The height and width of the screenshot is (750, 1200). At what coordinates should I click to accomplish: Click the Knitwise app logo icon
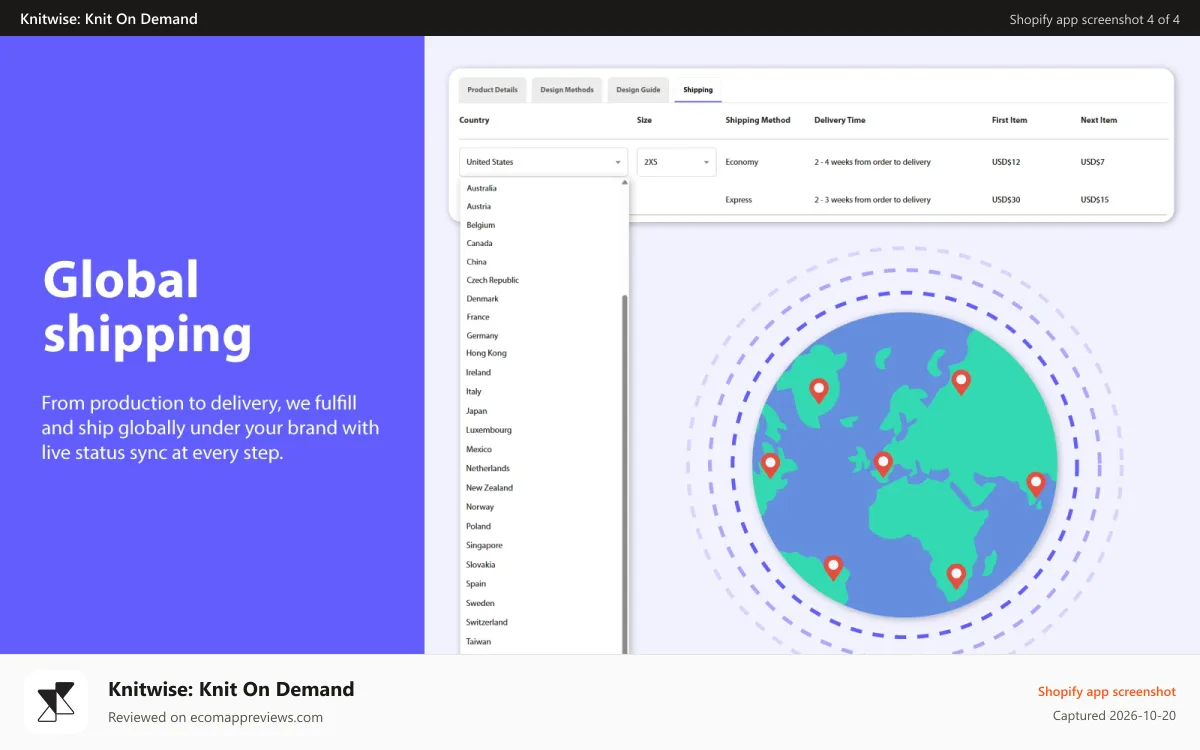click(56, 702)
